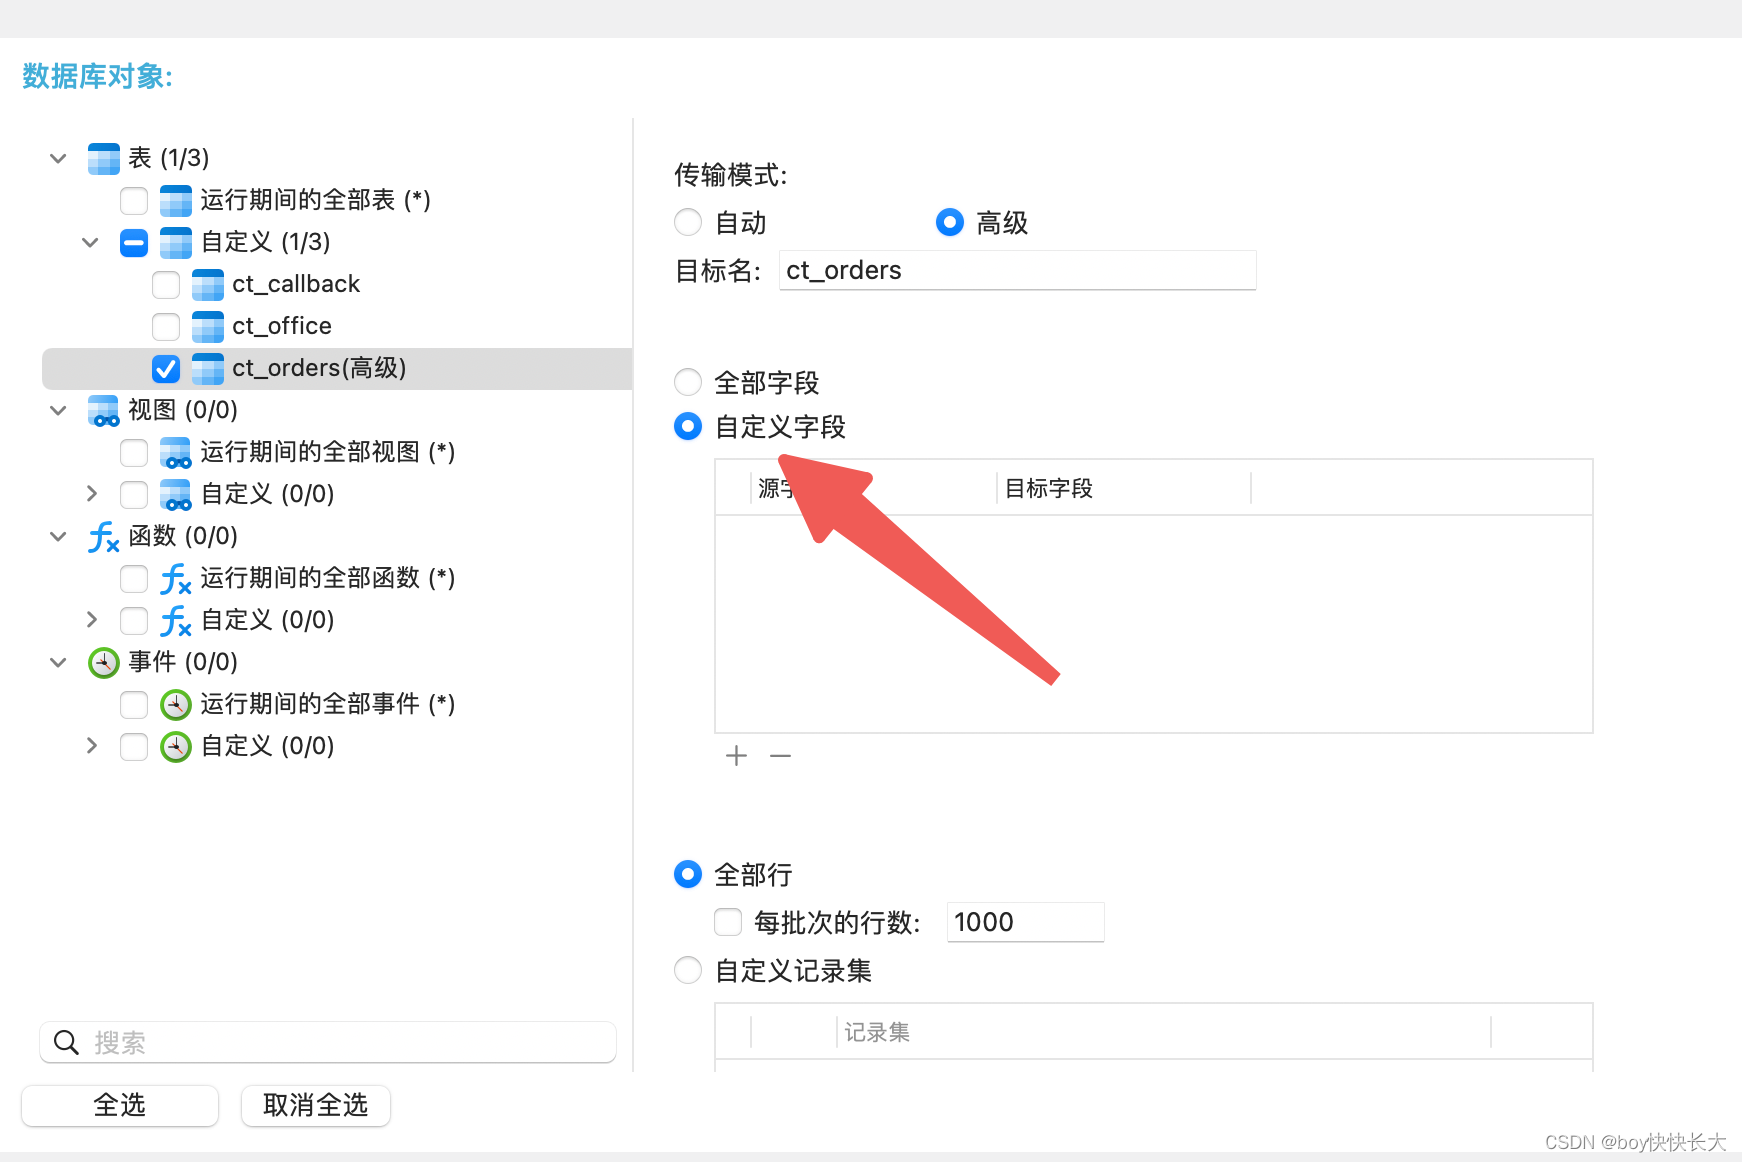Click the table icon next to ct_office

206,326
